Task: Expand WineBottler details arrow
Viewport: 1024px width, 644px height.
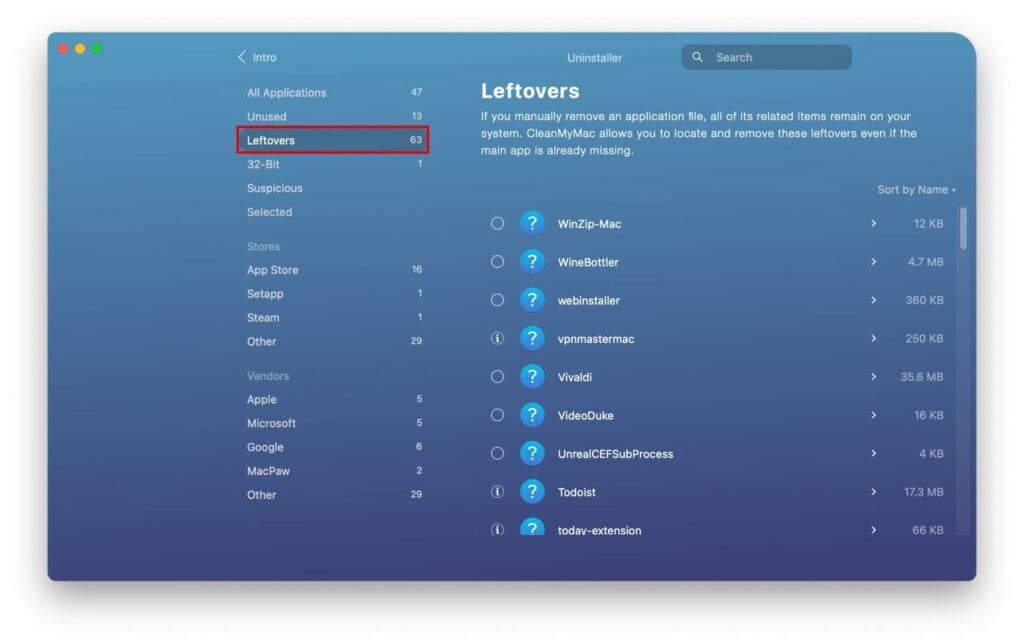Action: [873, 262]
